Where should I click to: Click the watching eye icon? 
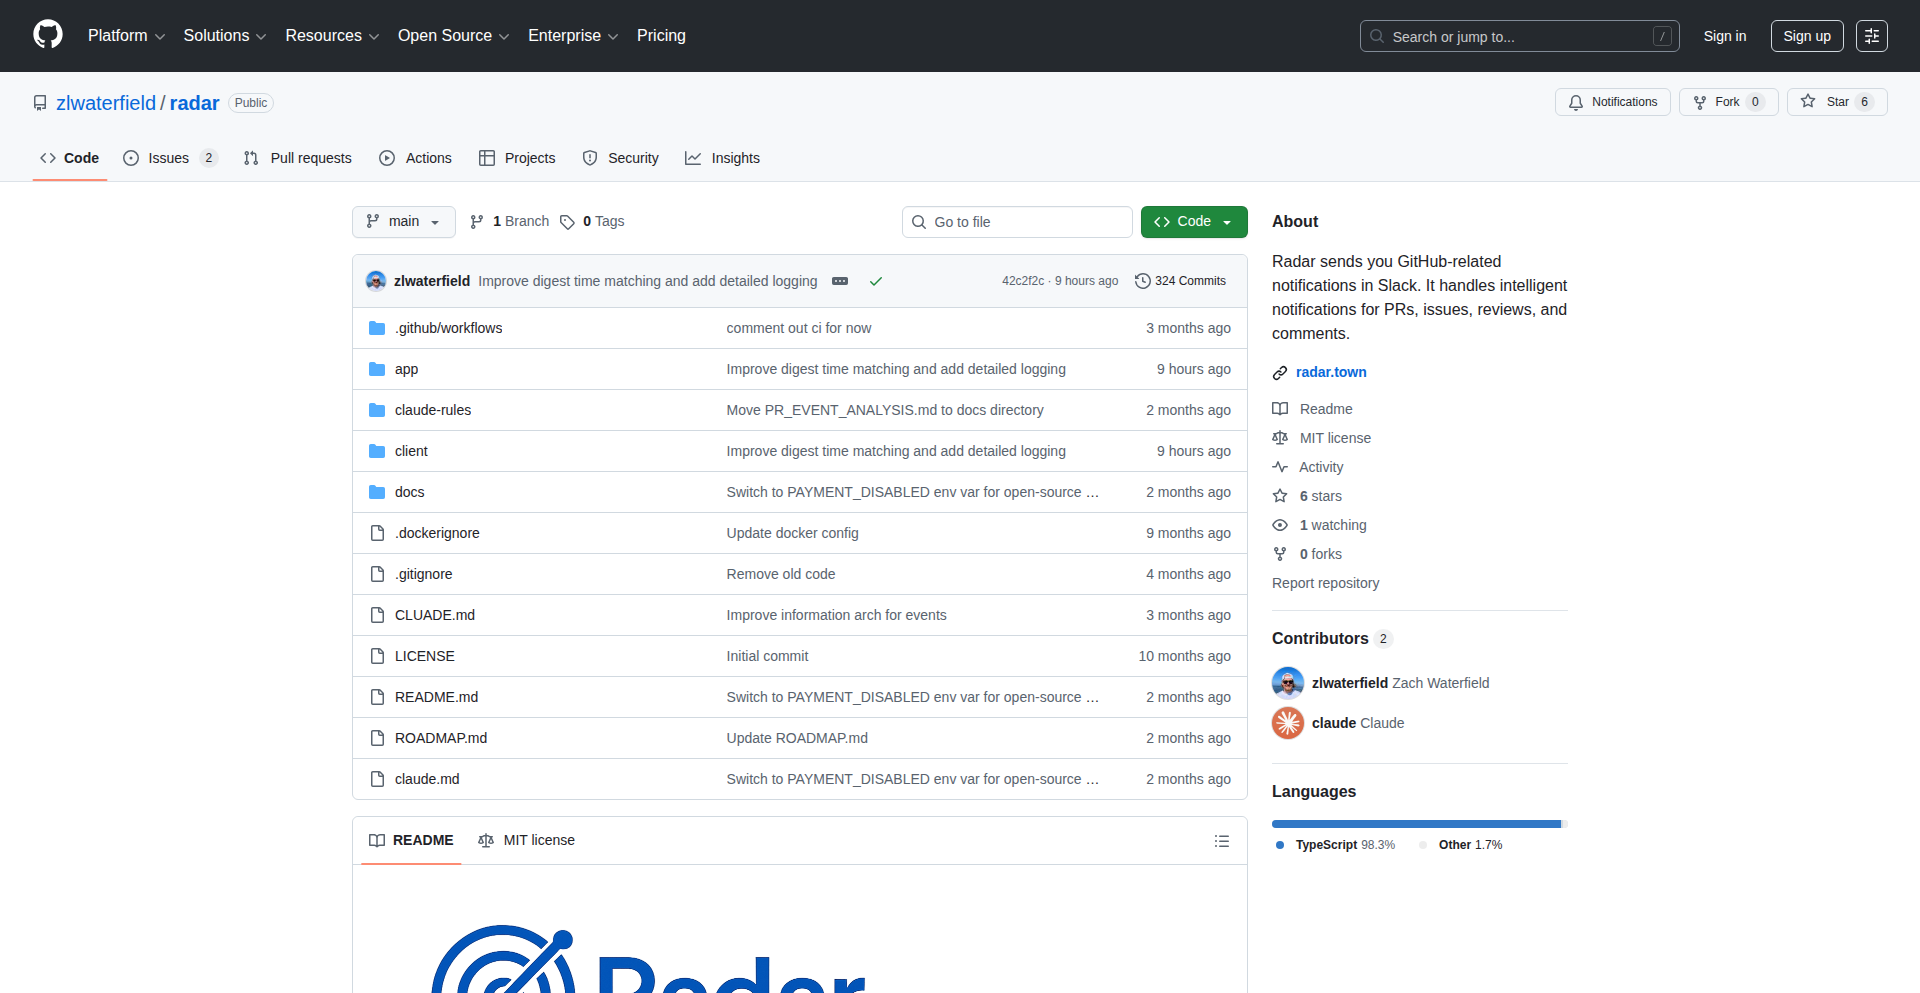[x=1281, y=525]
